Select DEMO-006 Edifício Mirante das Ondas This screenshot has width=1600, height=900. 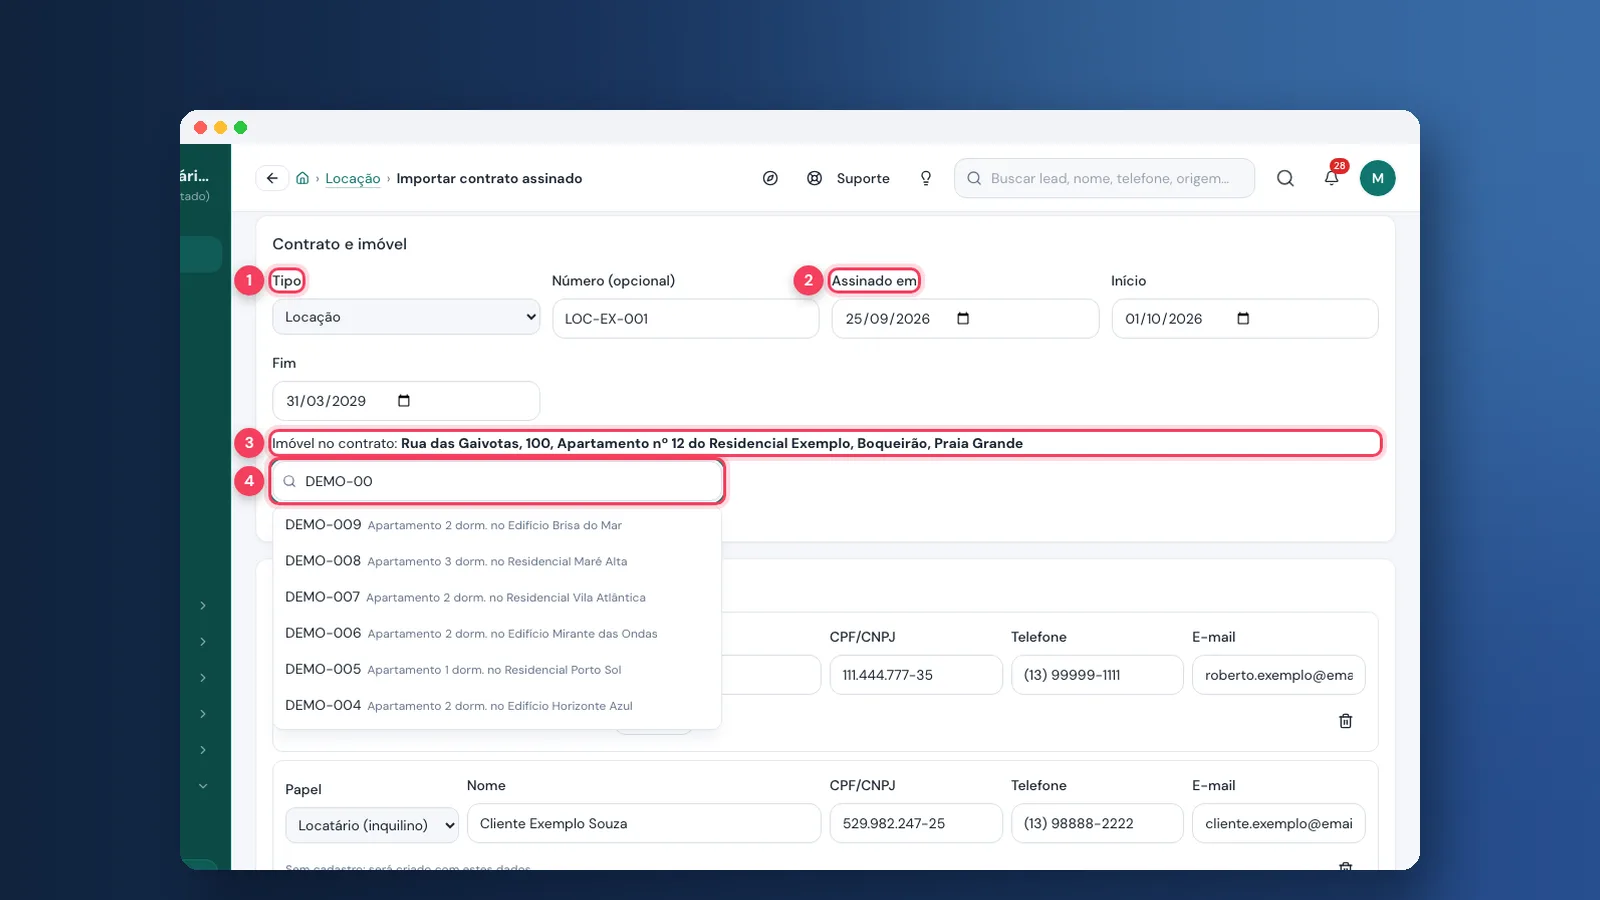pos(497,633)
